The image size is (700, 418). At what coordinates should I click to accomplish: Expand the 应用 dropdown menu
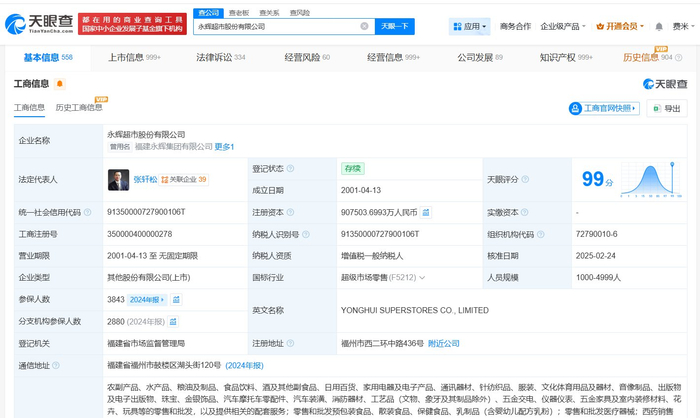[x=471, y=26]
